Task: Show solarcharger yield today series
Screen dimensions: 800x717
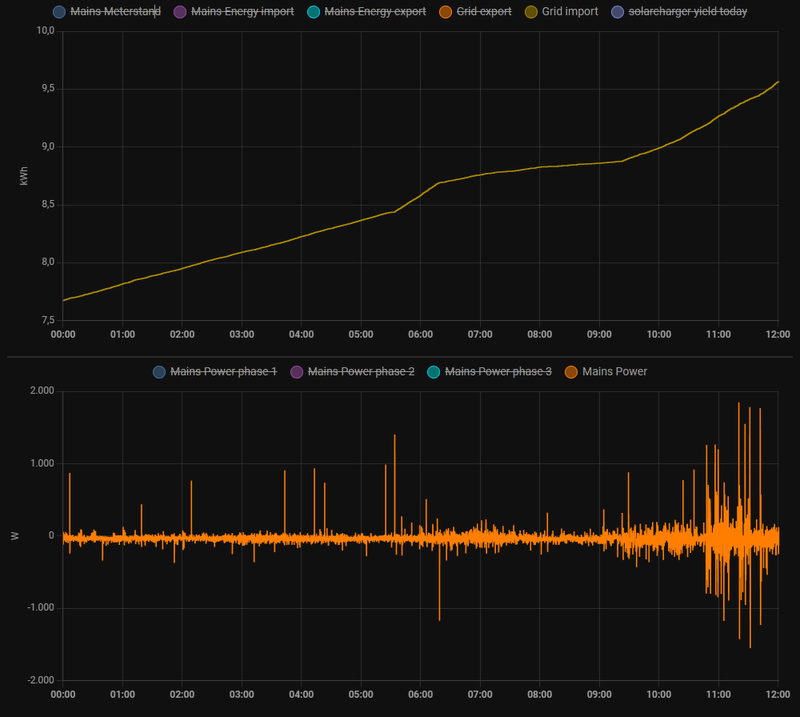Action: click(x=688, y=11)
